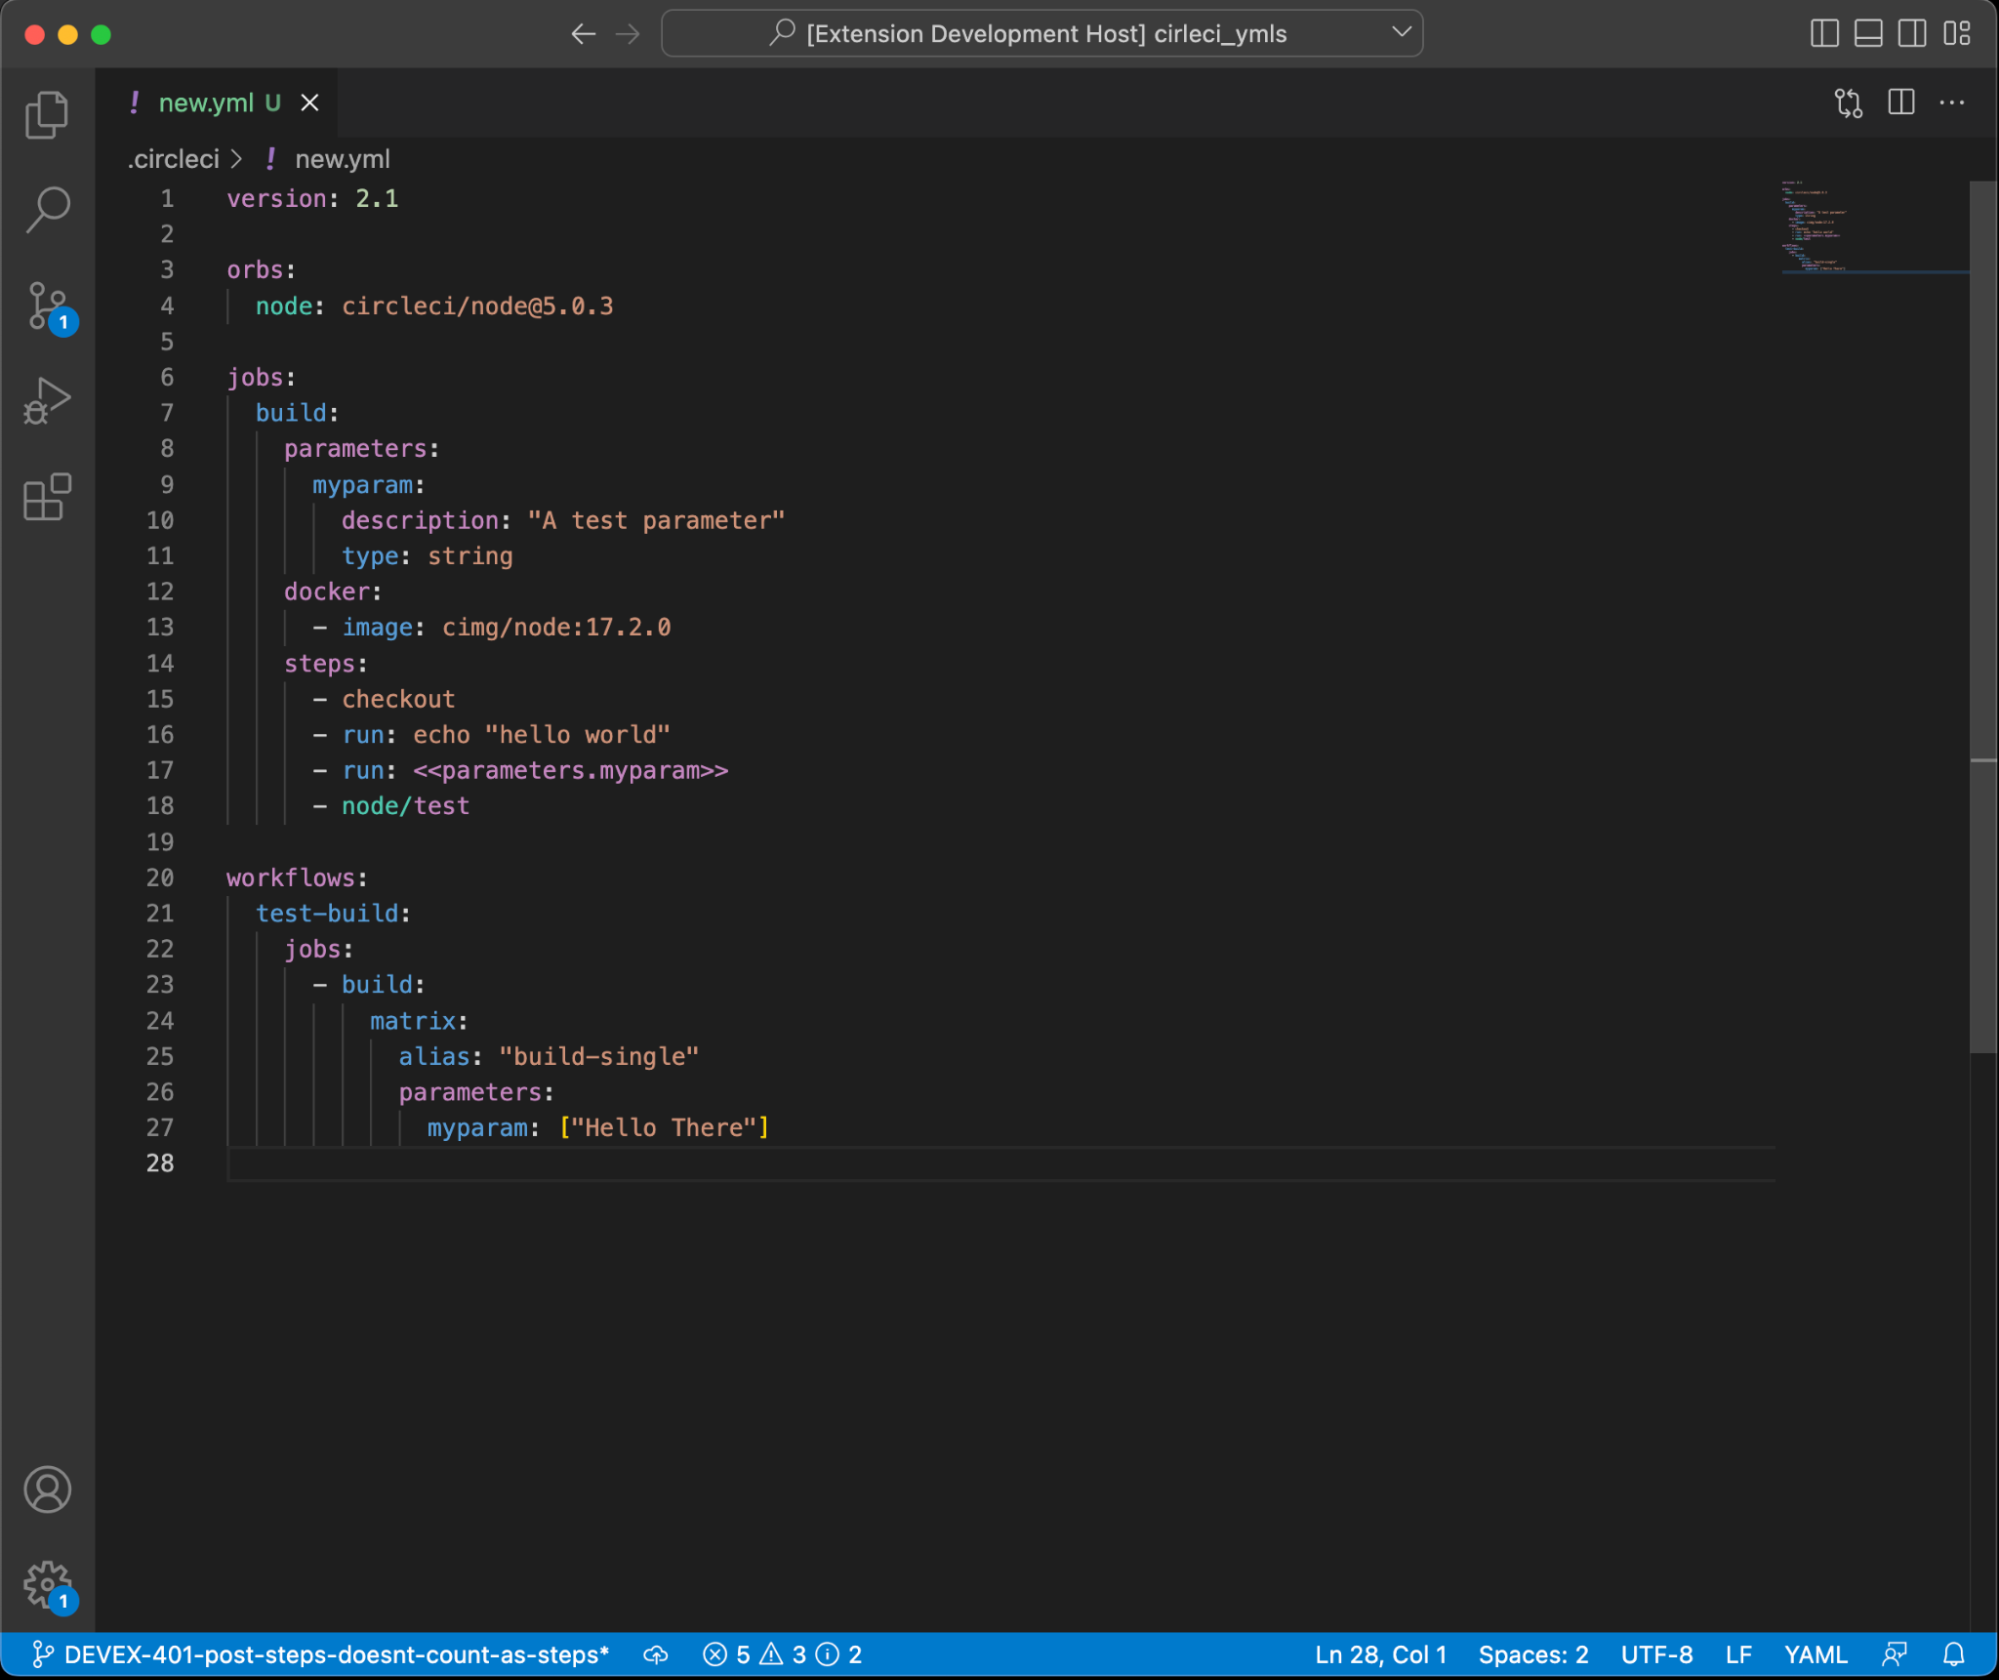Change language mode via the YAML indicator
The width and height of the screenshot is (1999, 1680).
(1815, 1655)
